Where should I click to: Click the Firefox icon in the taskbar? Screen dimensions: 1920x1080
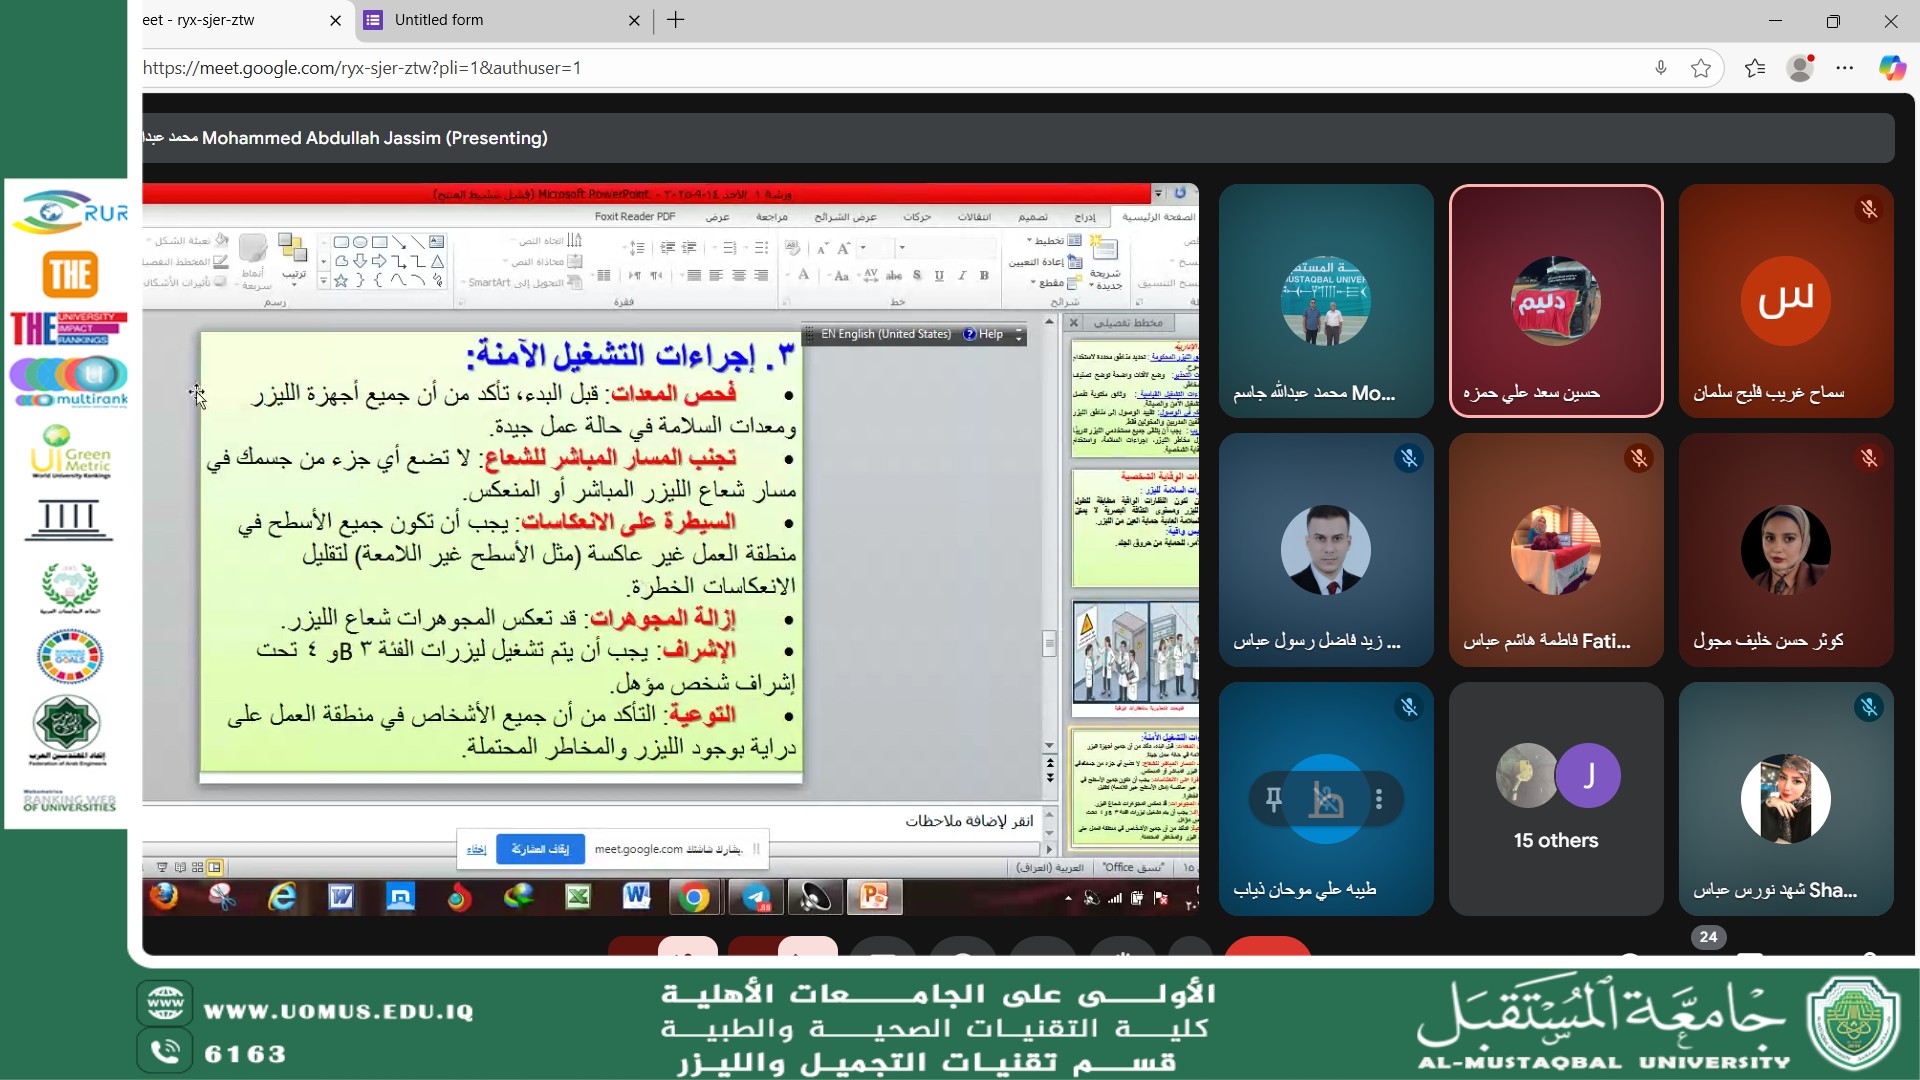coord(164,897)
